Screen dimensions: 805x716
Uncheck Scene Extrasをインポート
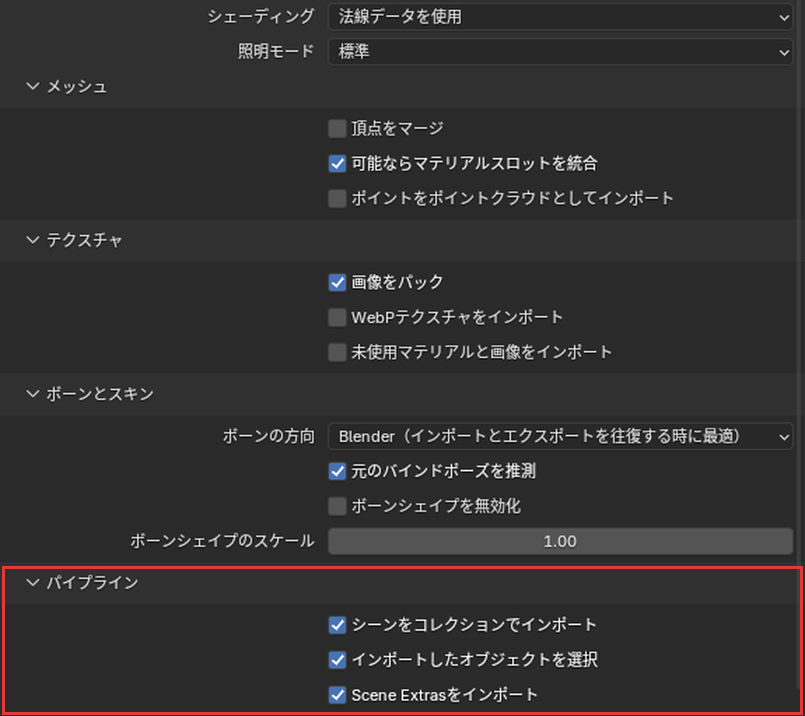tap(337, 695)
